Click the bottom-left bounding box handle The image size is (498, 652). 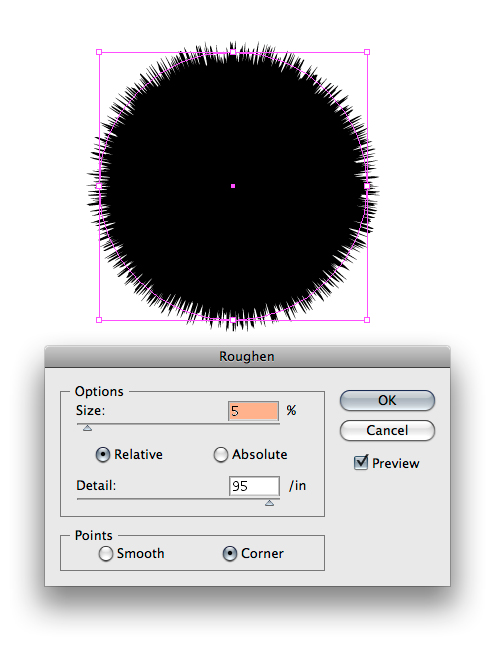99,320
